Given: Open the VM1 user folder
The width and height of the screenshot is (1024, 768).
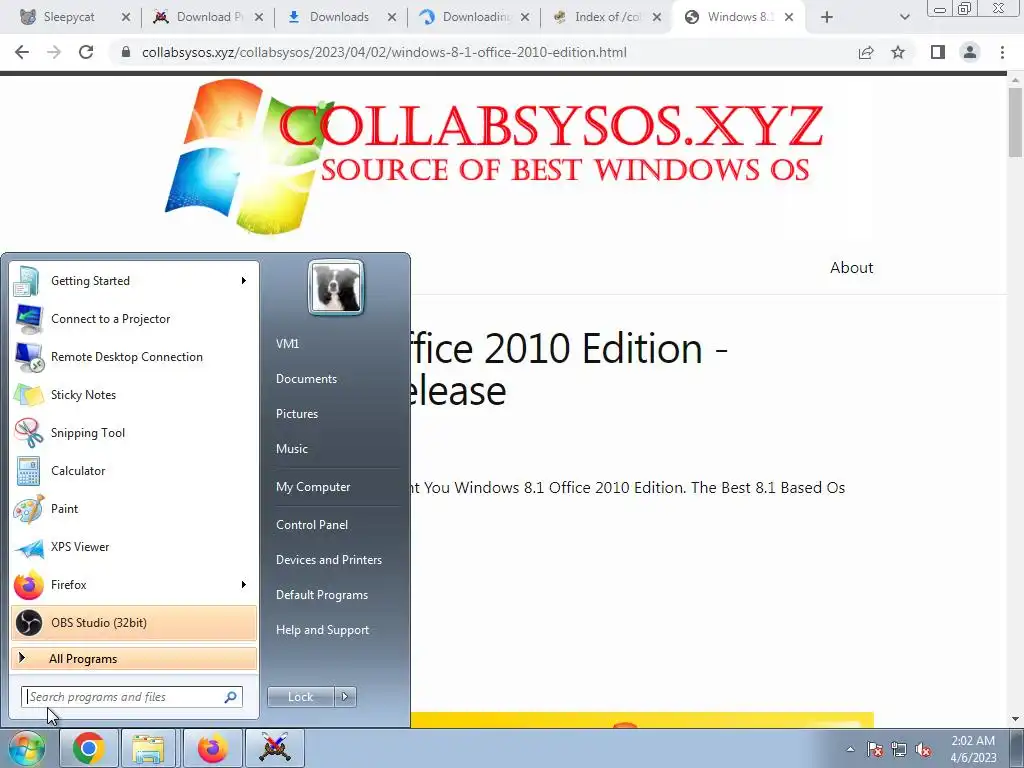Looking at the screenshot, I should point(287,344).
